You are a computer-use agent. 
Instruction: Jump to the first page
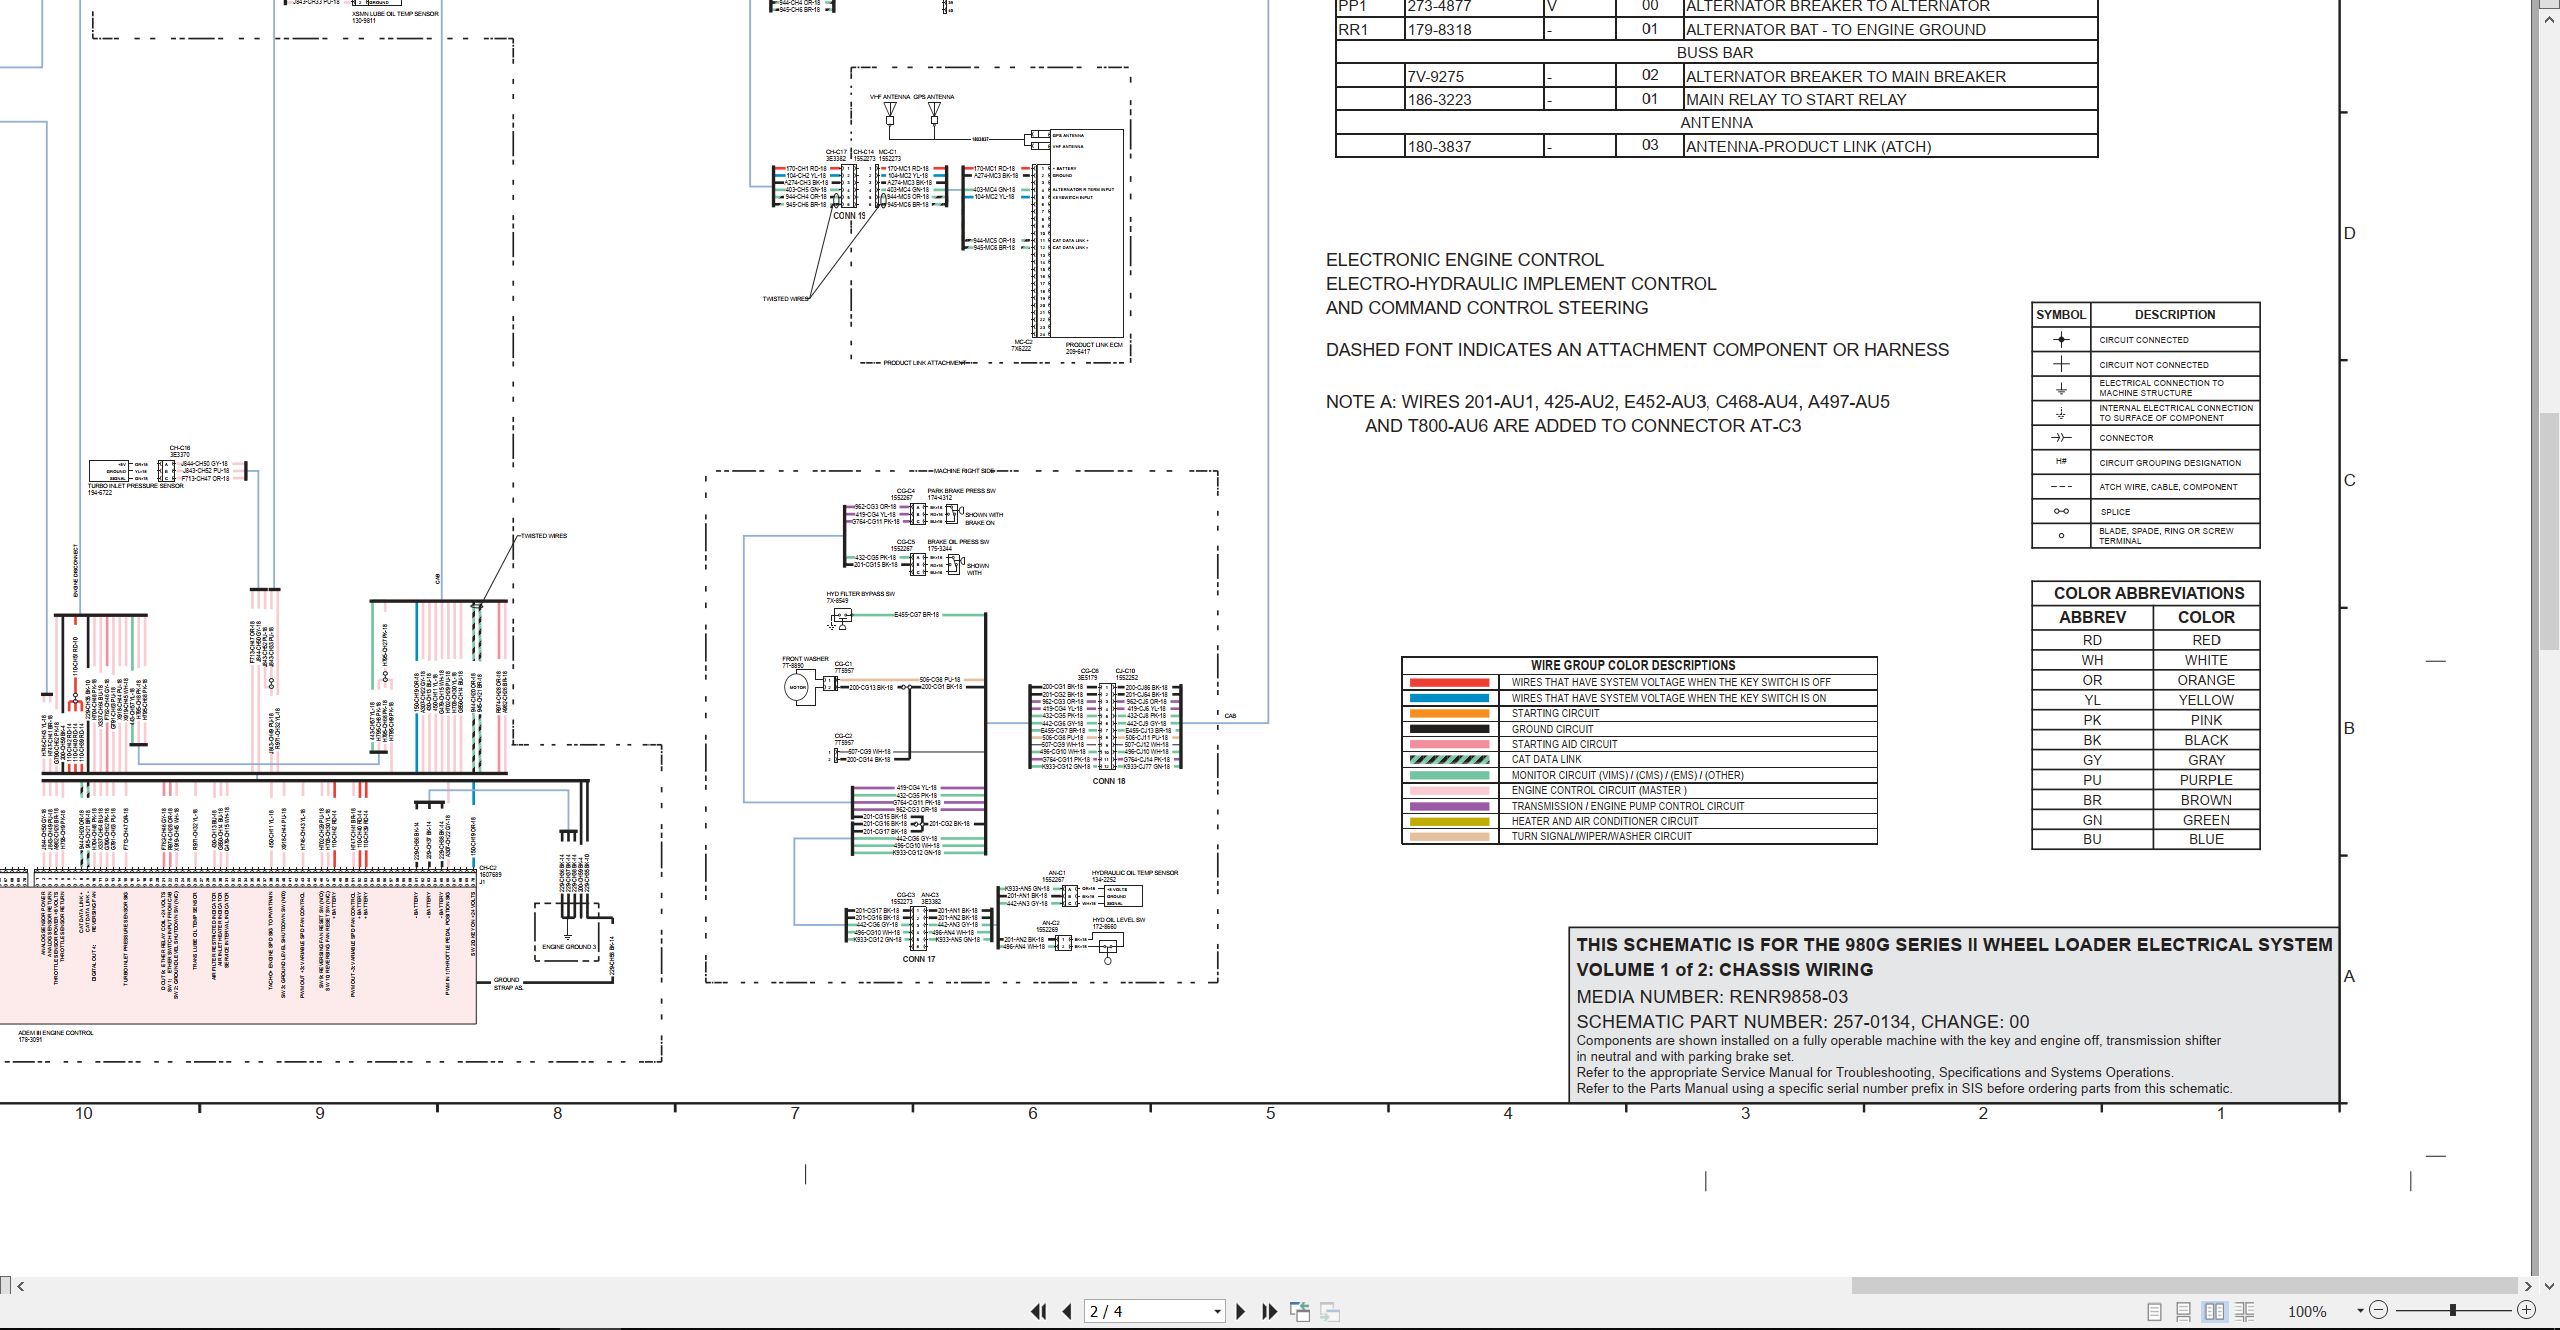(1038, 1311)
